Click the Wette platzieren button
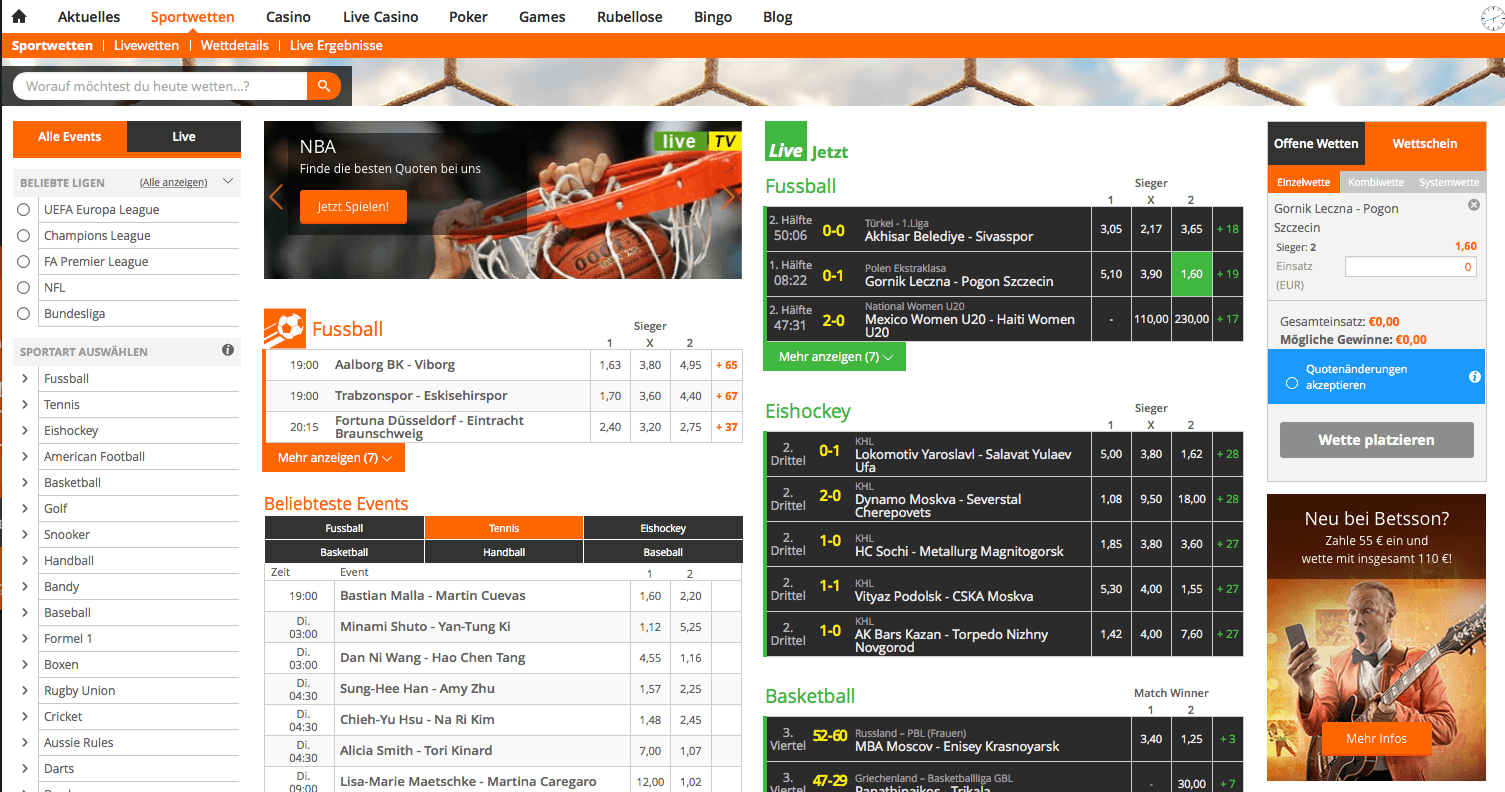 [1376, 440]
